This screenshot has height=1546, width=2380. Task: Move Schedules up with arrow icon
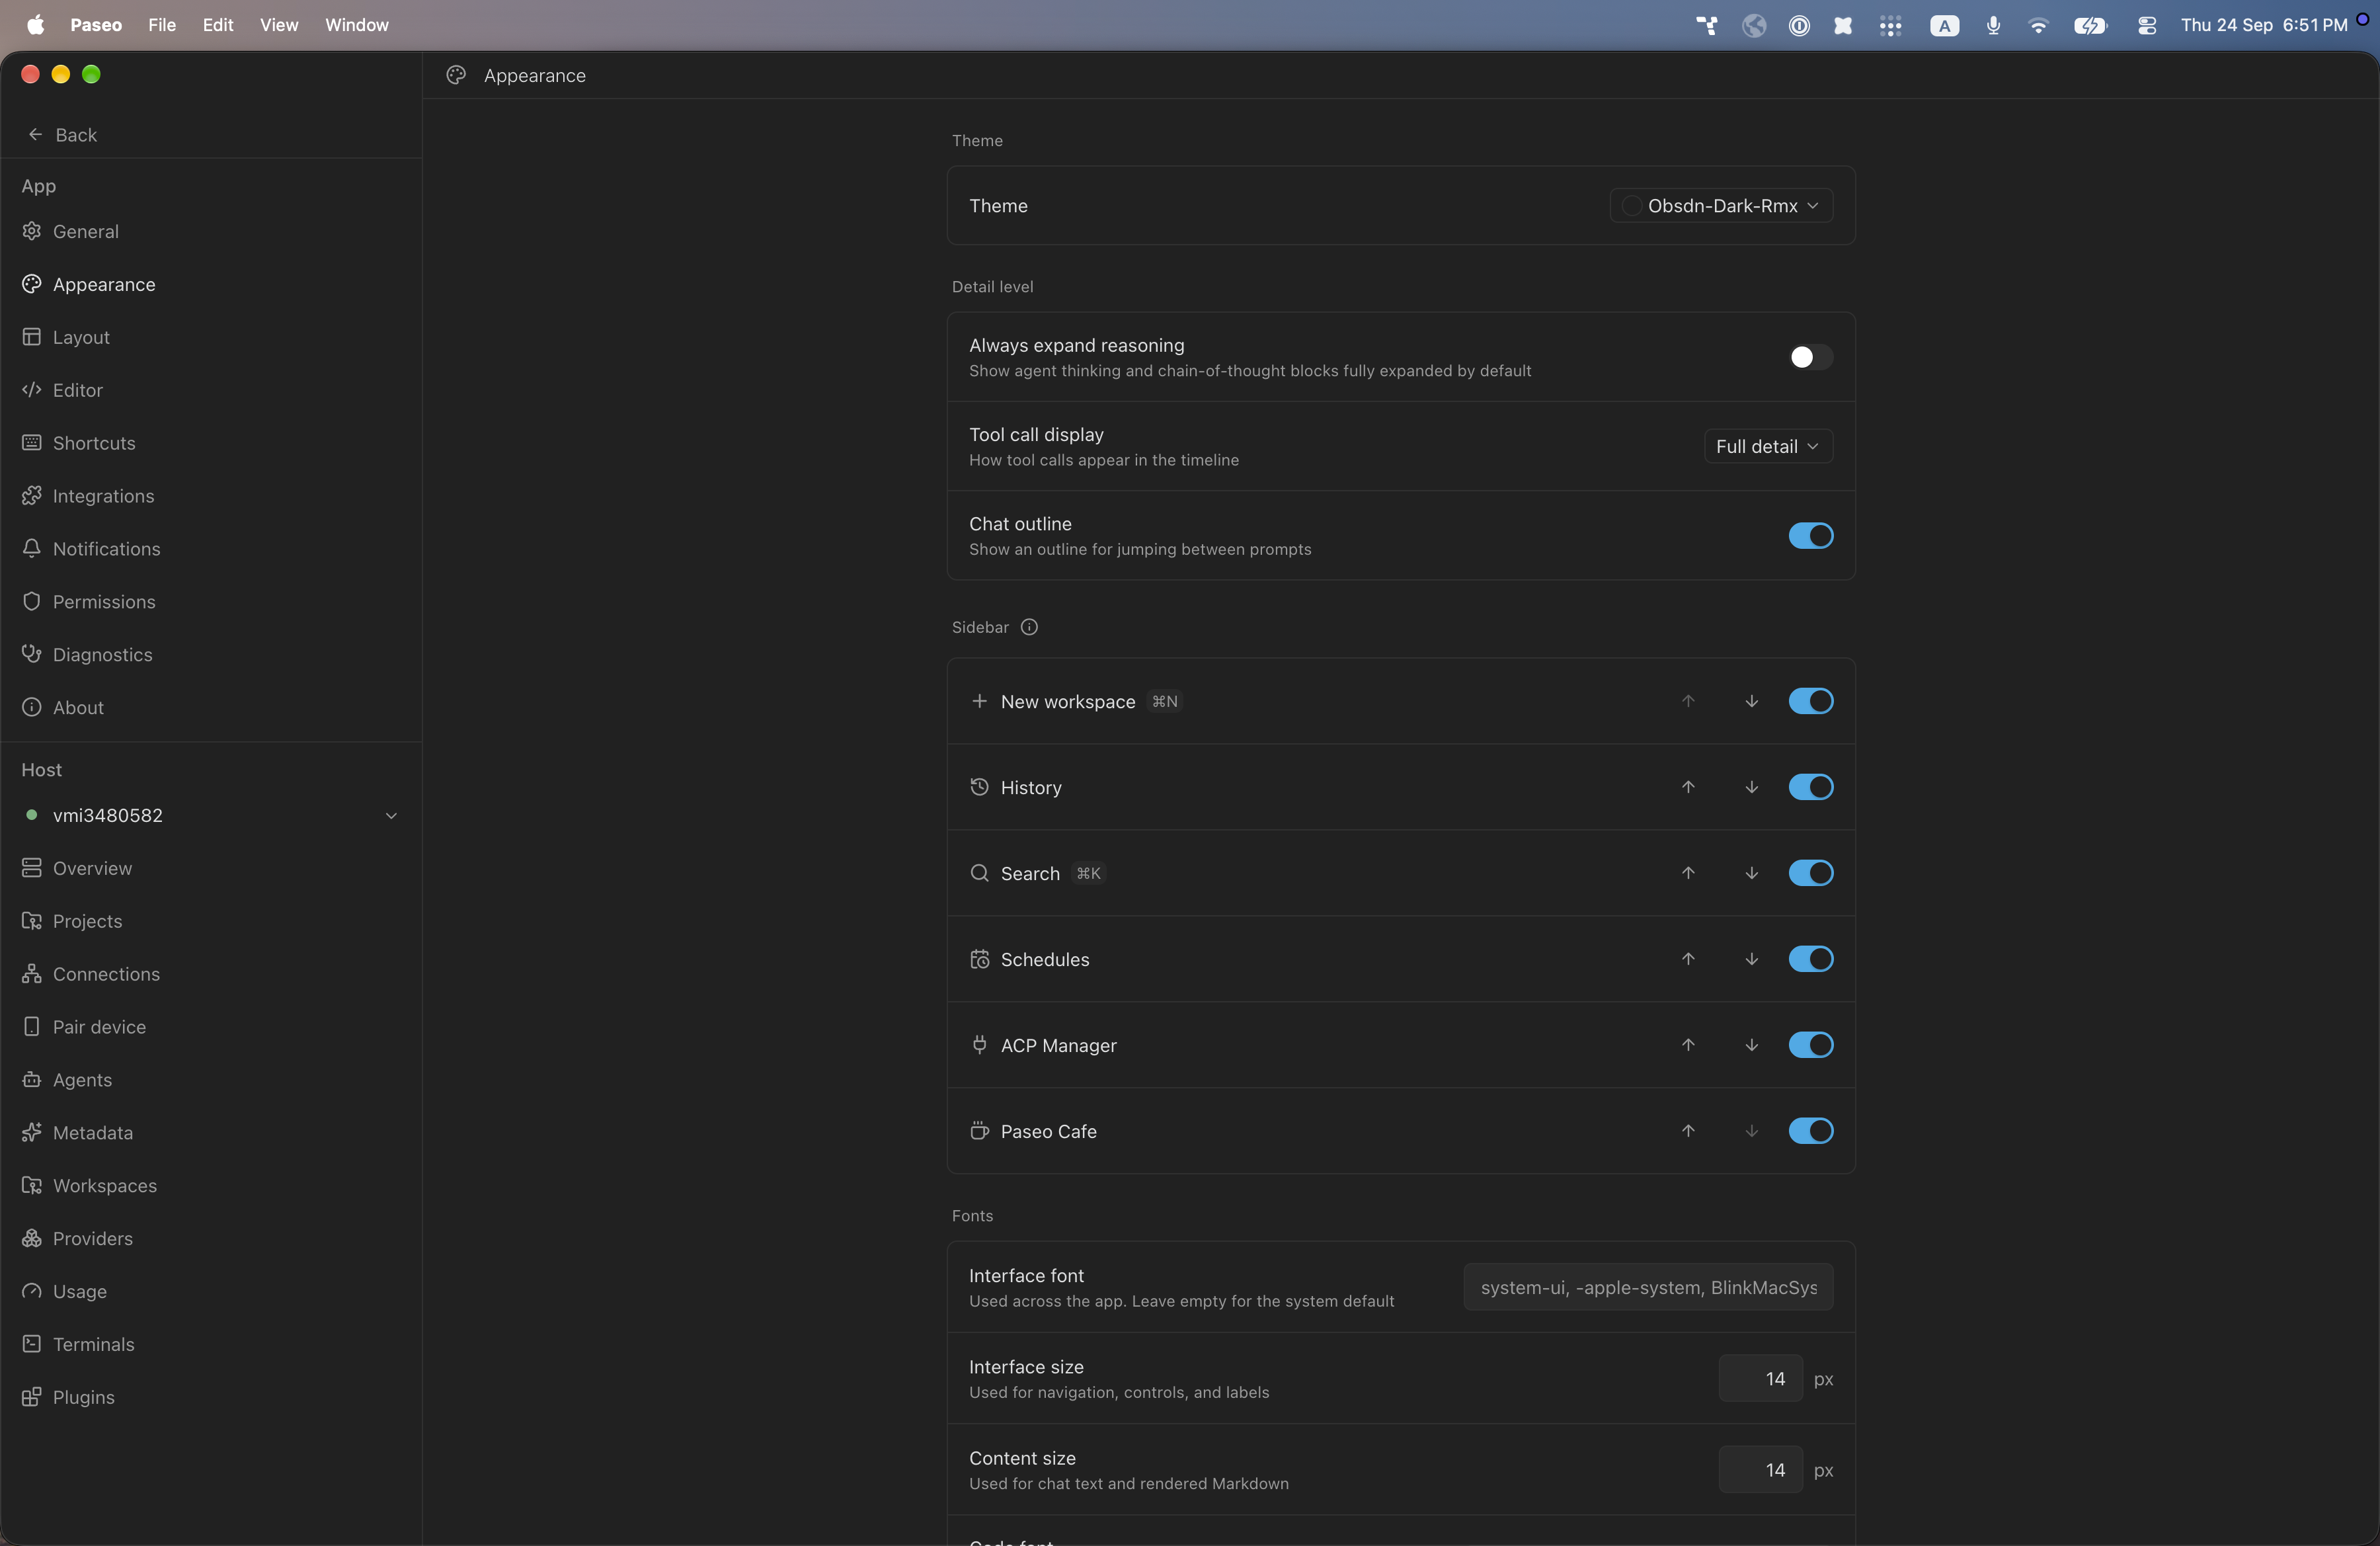pos(1688,959)
